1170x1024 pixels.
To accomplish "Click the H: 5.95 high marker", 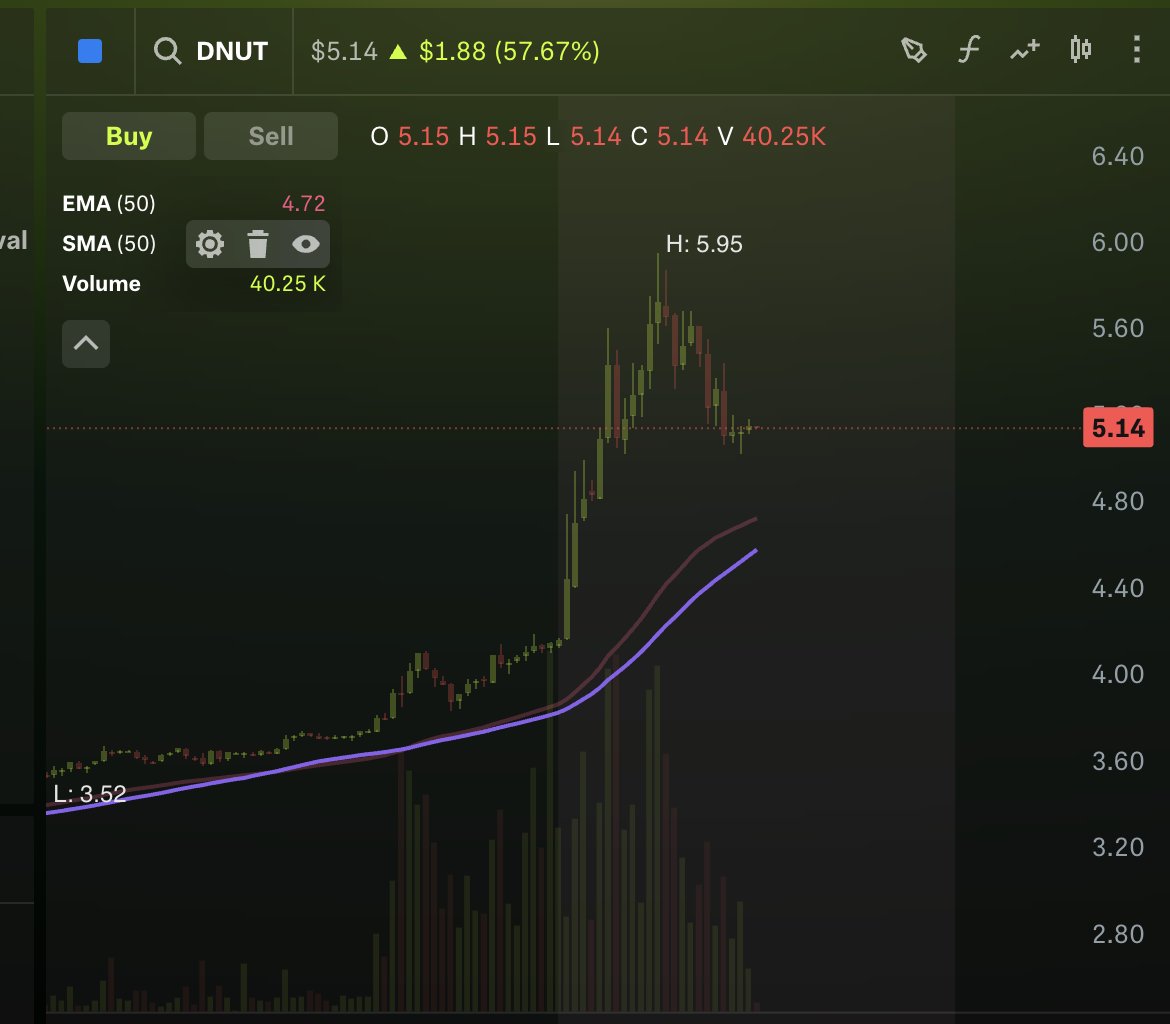I will 704,244.
